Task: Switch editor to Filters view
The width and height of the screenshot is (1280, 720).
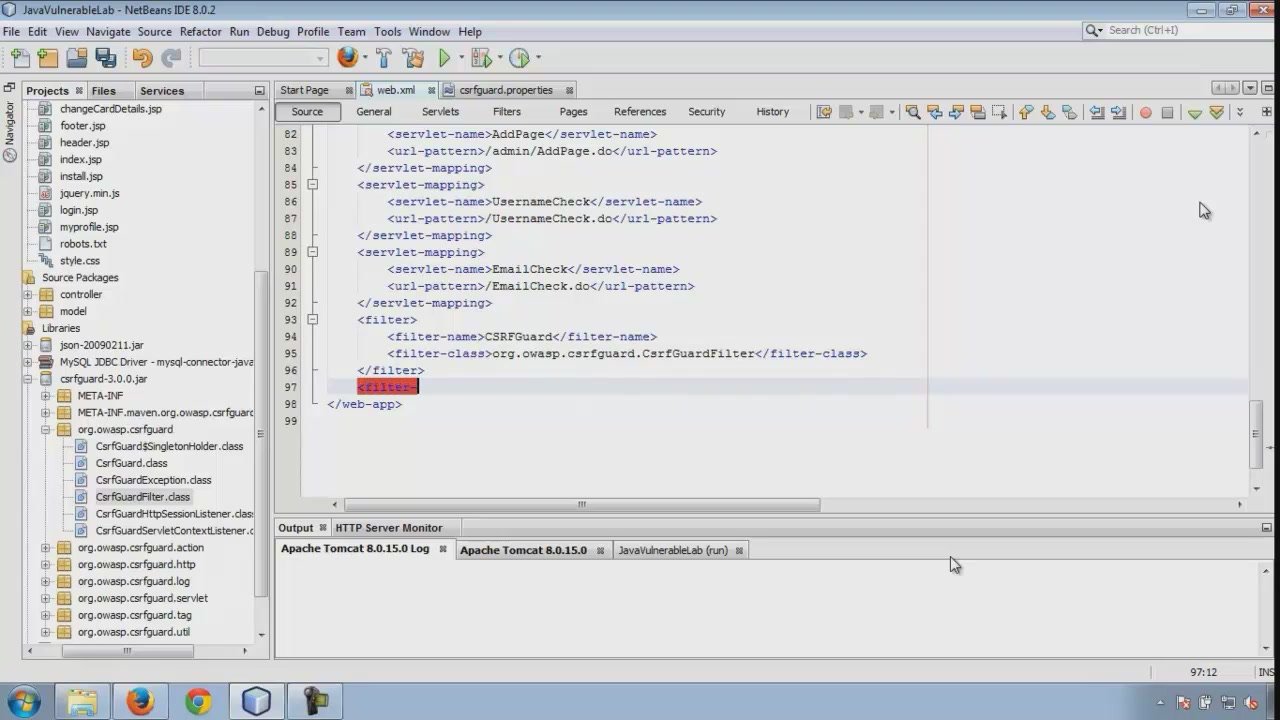Action: (507, 112)
